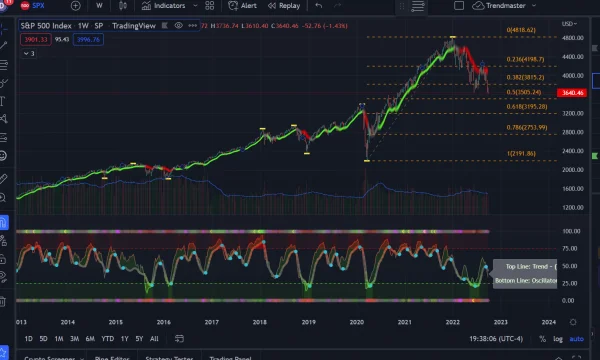Remove drawings with trash icon
This screenshot has width=600, height=360.
(3, 301)
